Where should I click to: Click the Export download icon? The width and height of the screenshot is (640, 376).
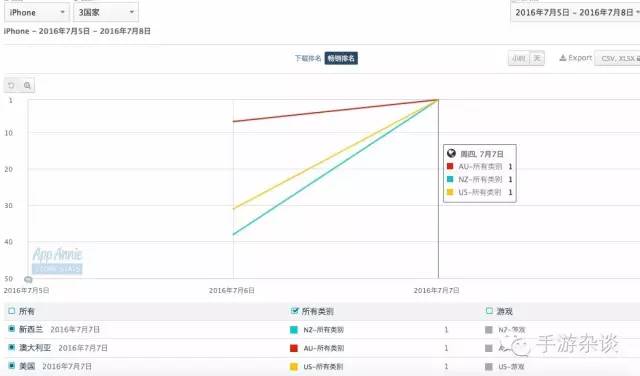[x=563, y=58]
